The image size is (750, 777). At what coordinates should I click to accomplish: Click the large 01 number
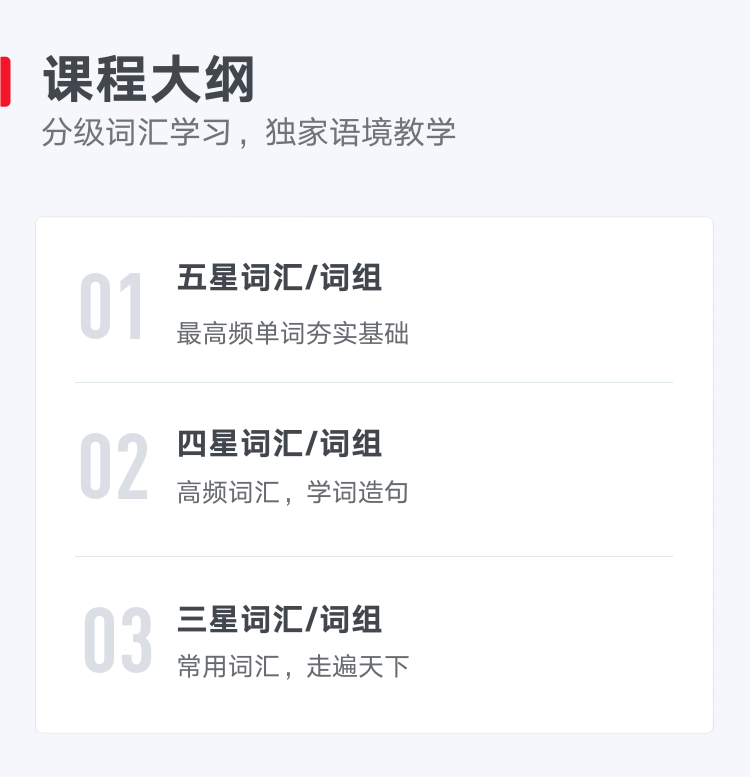click(x=111, y=306)
